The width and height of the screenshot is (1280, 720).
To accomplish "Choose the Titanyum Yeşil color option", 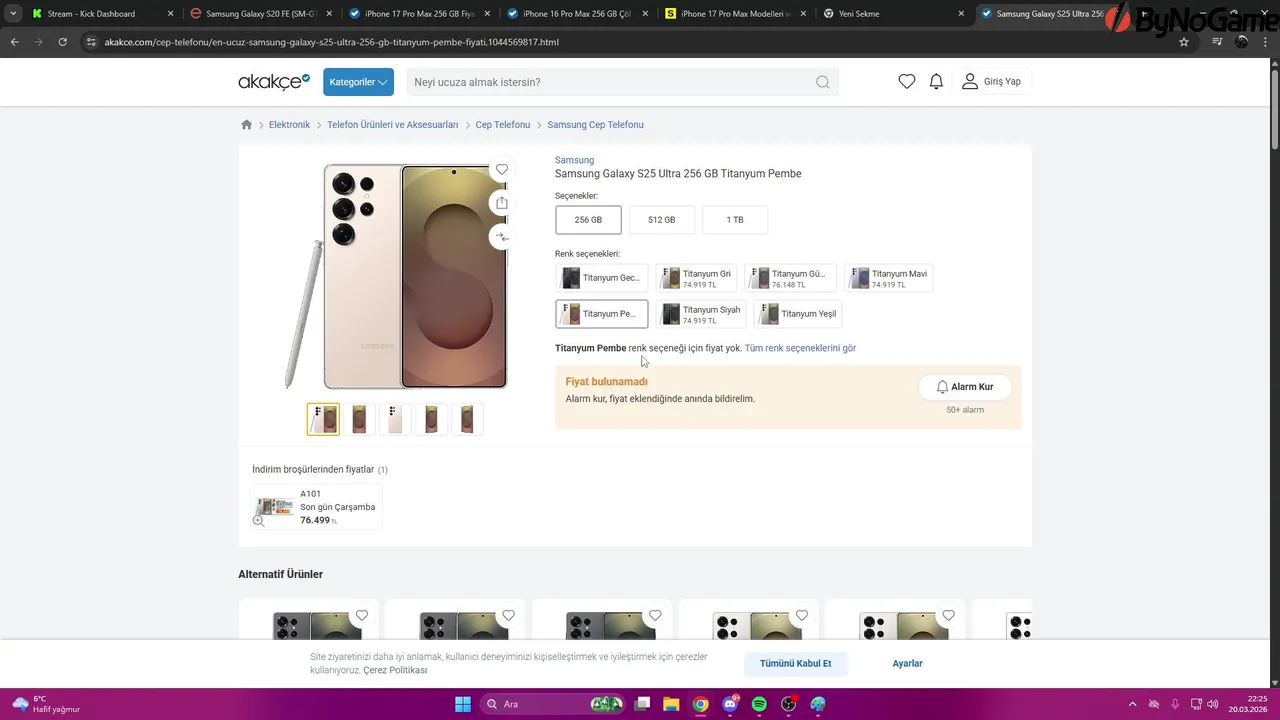I will point(798,314).
